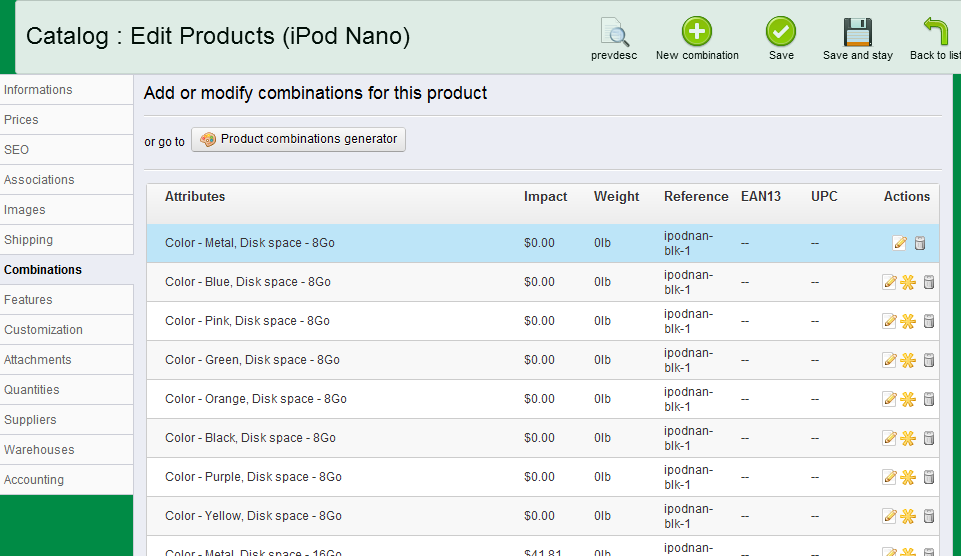Click the Back to list arrow
The width and height of the screenshot is (961, 556).
pos(935,32)
